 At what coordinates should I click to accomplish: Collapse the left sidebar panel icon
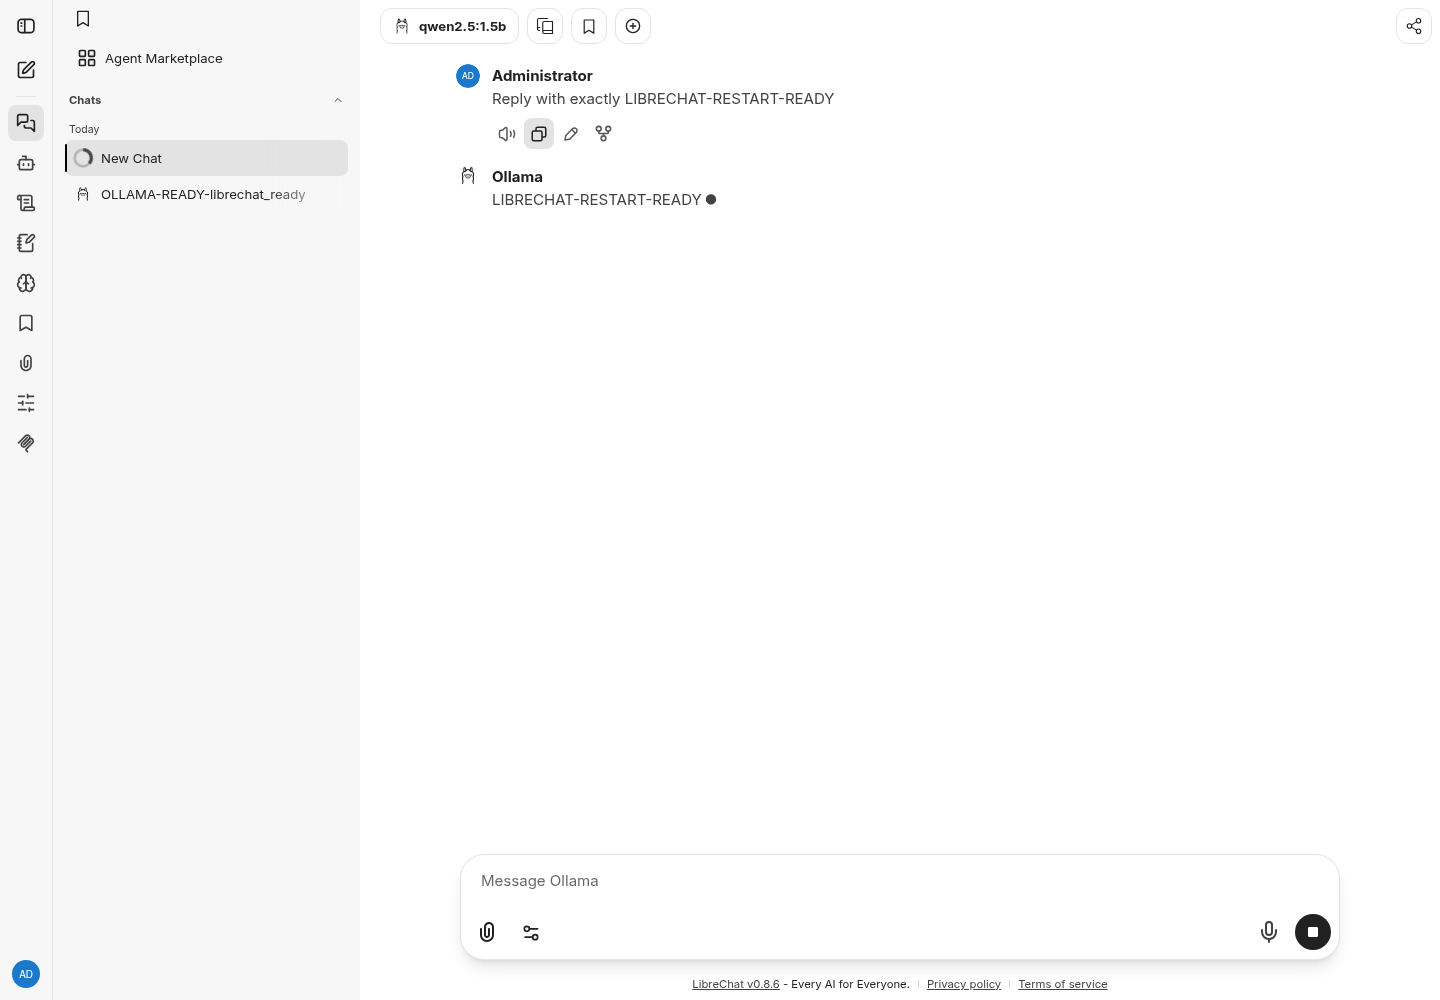point(26,26)
